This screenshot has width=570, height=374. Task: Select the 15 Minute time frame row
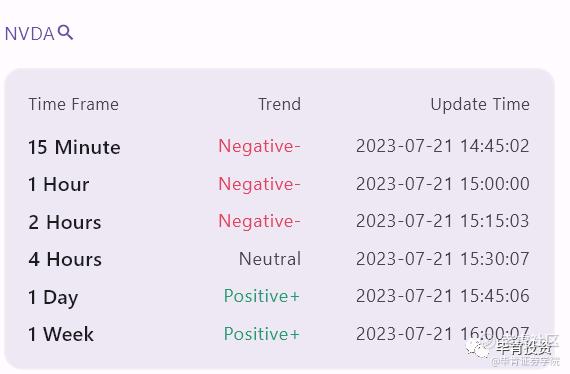click(279, 146)
